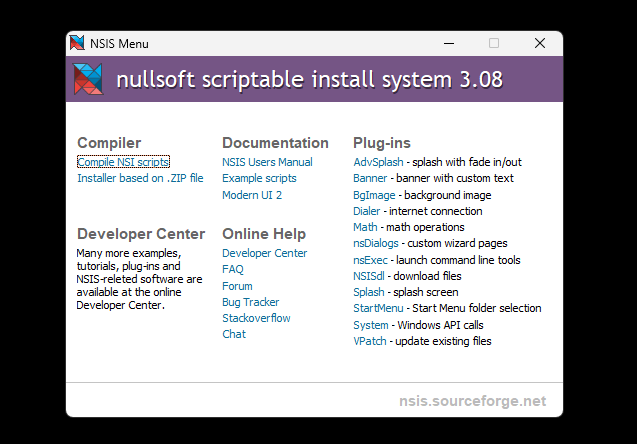Visit nsis.sourceforge.net footer link
This screenshot has width=637, height=444.
click(472, 401)
